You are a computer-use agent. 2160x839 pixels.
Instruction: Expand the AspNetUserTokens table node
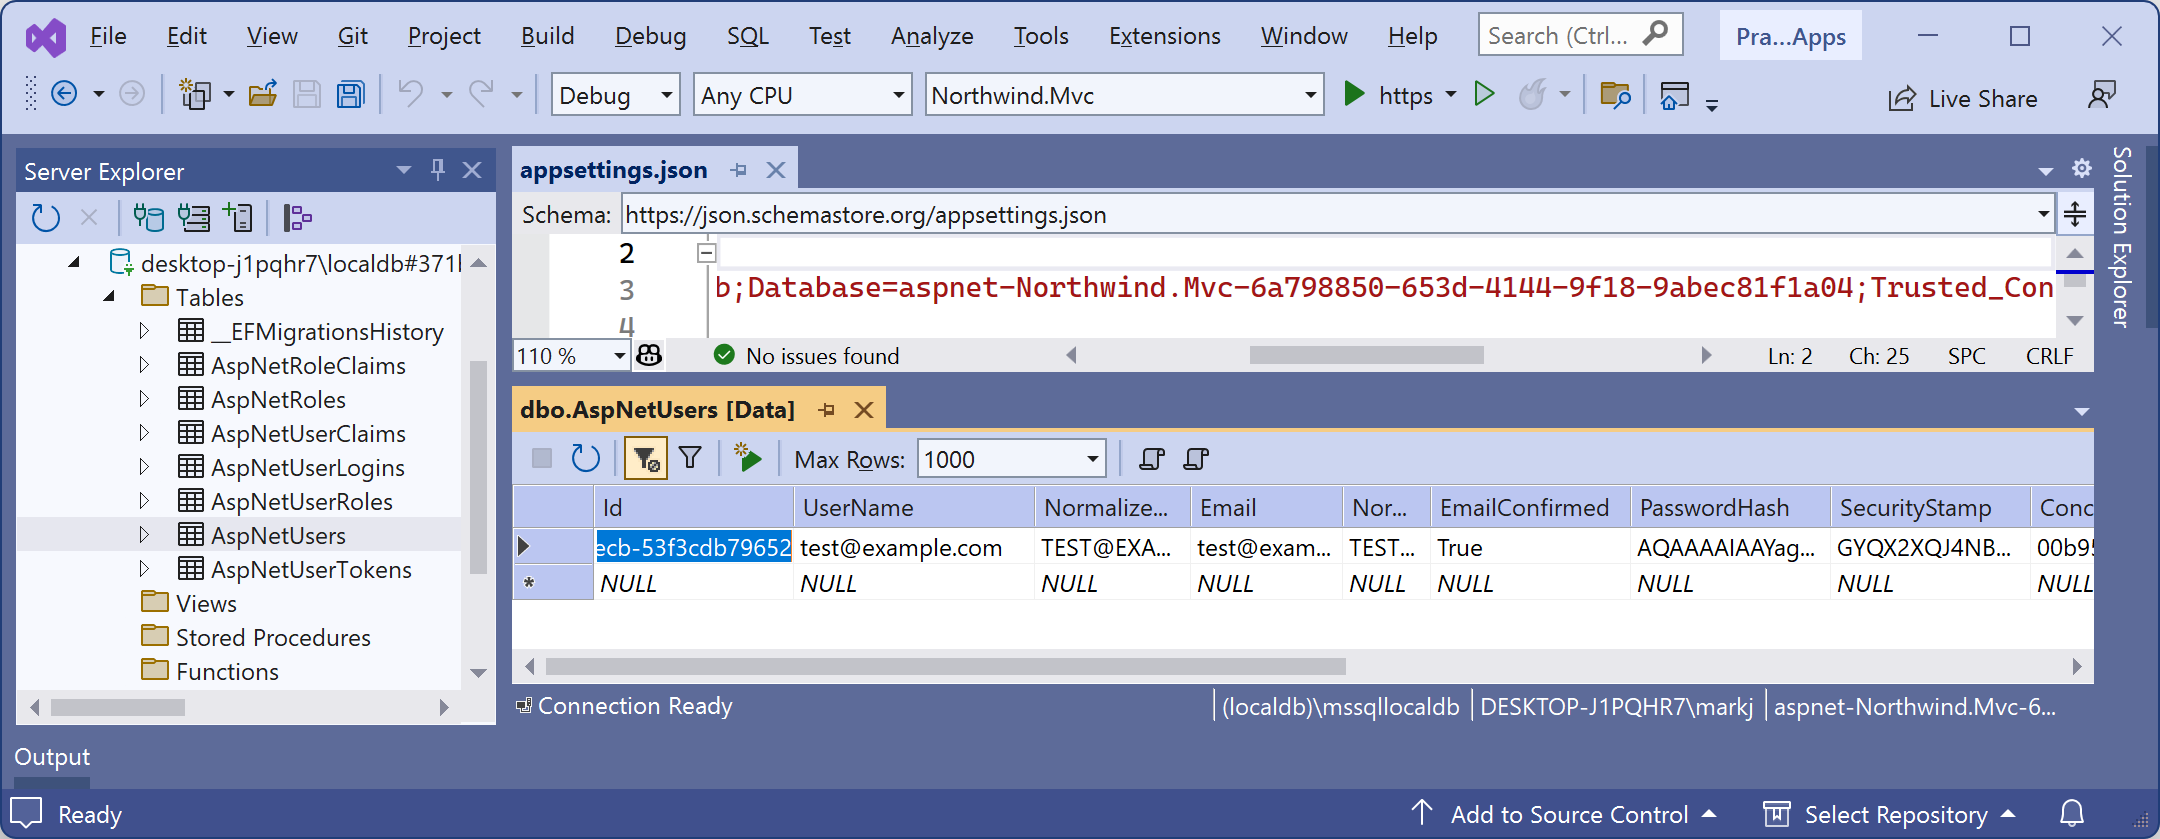click(144, 569)
